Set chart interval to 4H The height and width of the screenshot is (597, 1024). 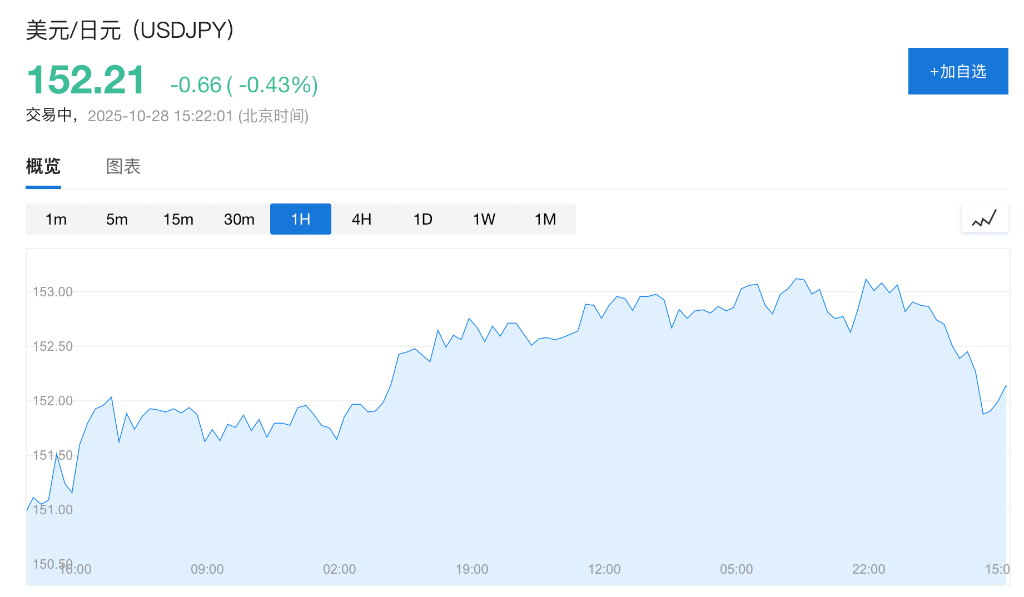(x=361, y=219)
